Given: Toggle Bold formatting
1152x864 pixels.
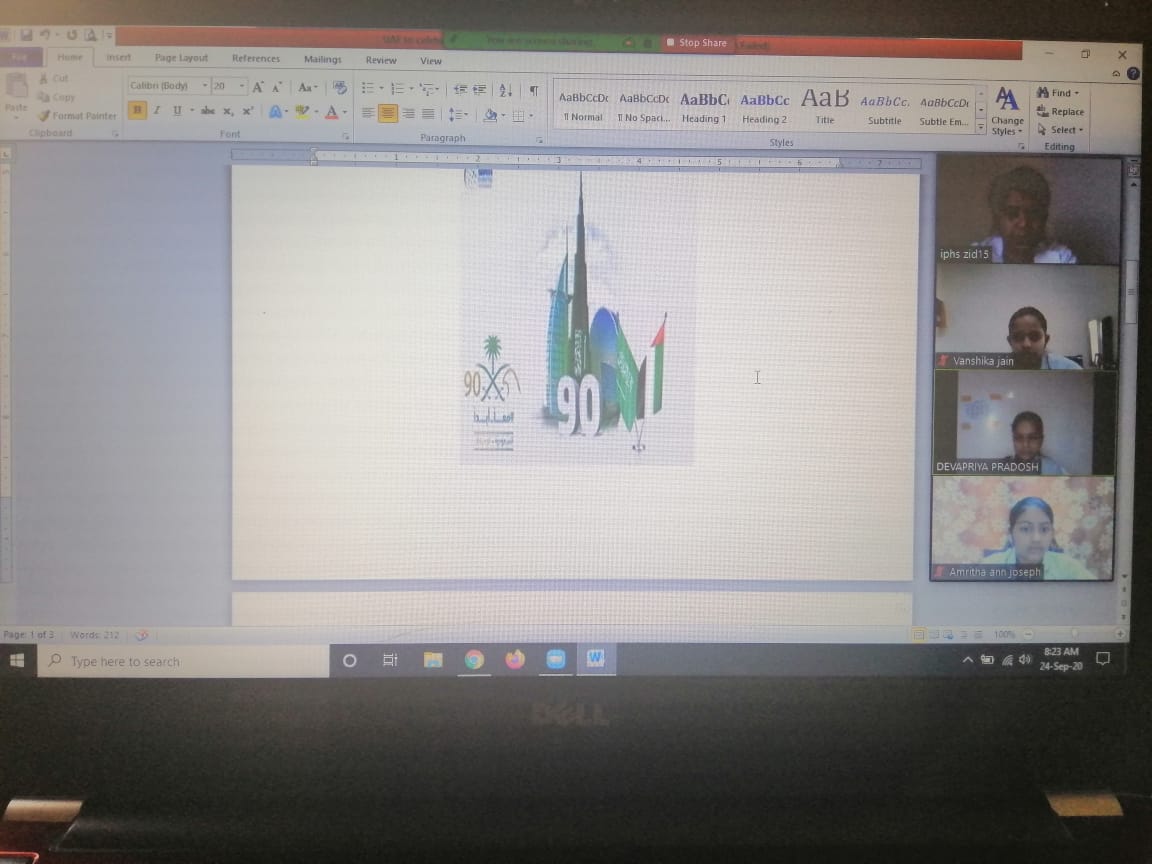Looking at the screenshot, I should tap(137, 110).
